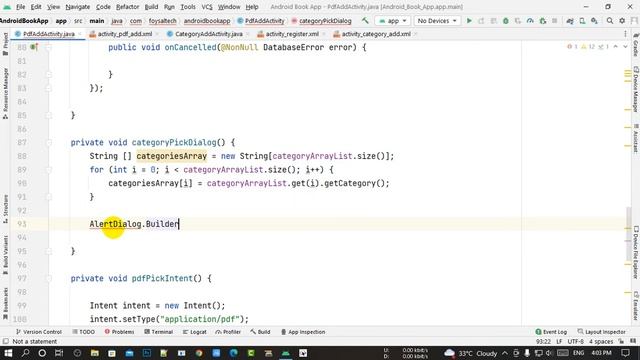The image size is (640, 360).
Task: Open the App Inspection tool window
Action: pos(302,332)
